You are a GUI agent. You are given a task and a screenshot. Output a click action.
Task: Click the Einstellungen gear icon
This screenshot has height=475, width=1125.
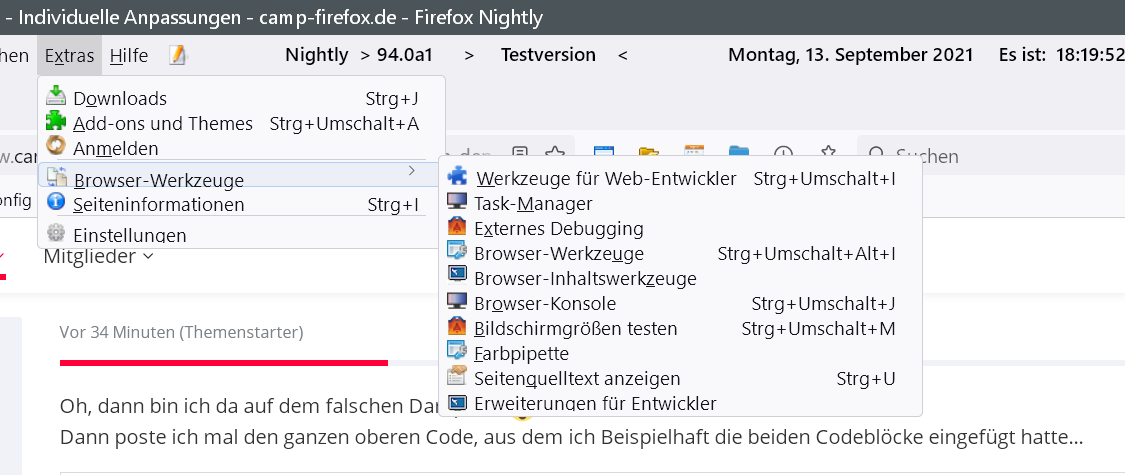tap(56, 234)
